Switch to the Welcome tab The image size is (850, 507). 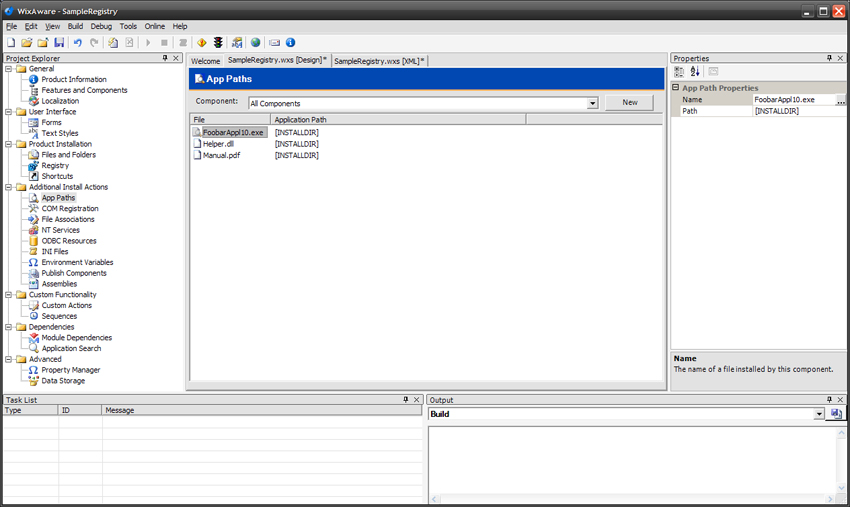click(x=205, y=61)
